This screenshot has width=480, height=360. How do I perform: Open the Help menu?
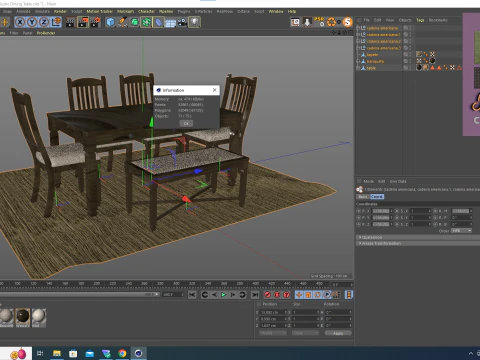click(292, 11)
